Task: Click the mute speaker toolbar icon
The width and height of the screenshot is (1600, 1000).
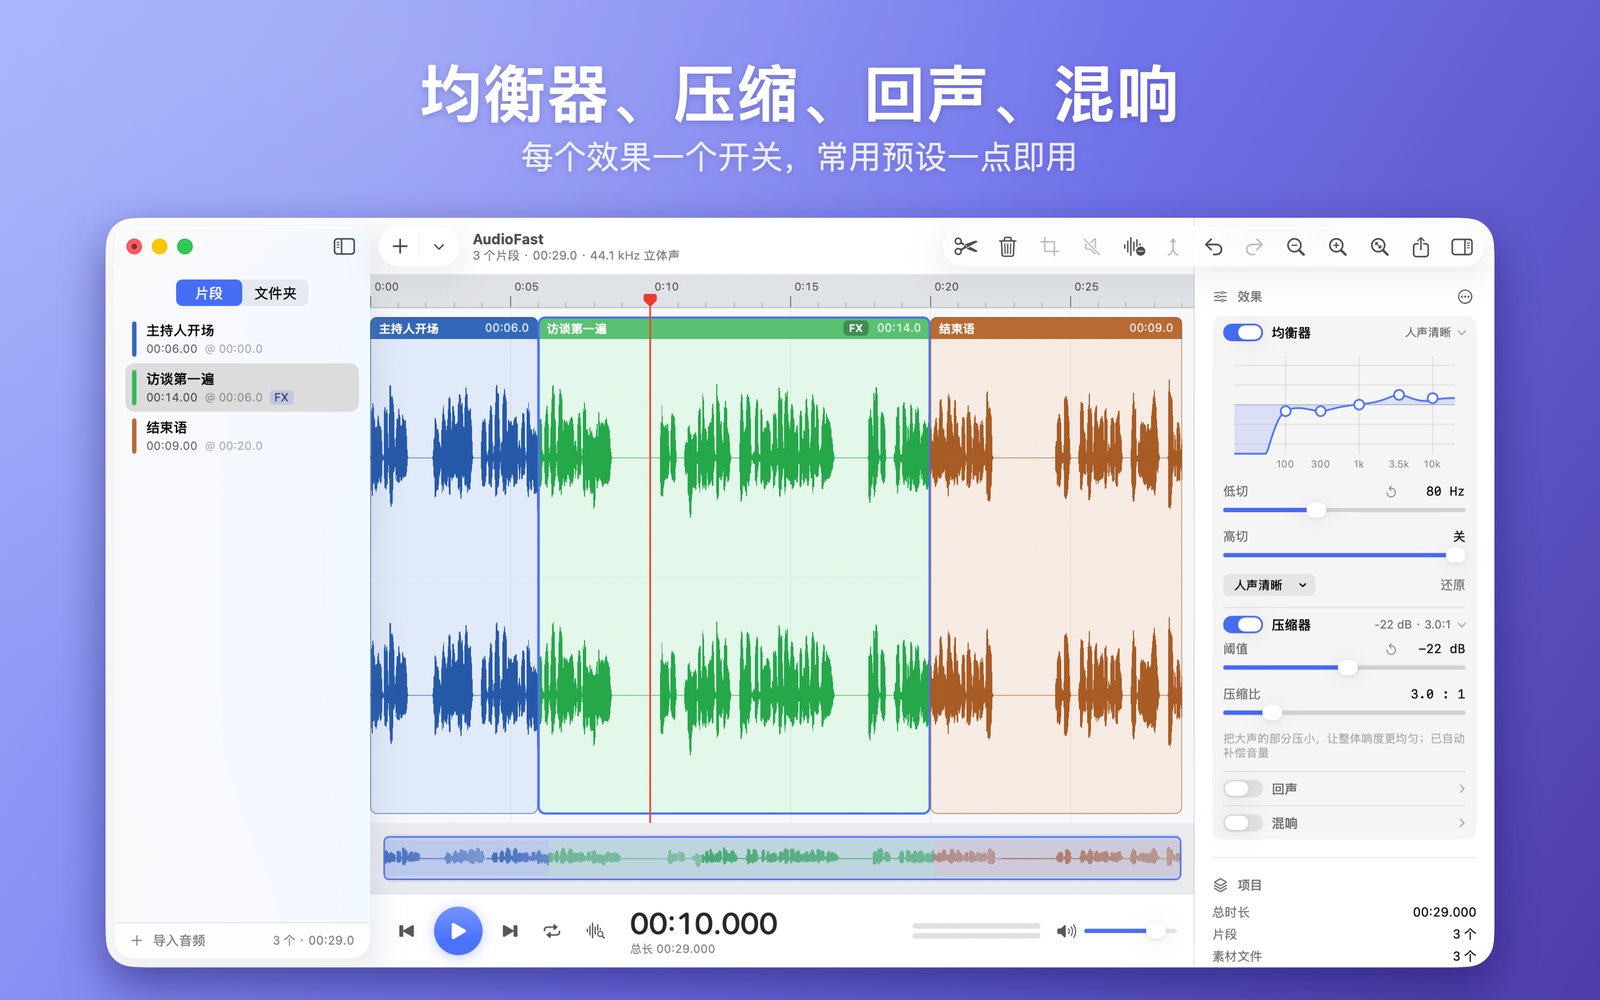Action: 1091,246
